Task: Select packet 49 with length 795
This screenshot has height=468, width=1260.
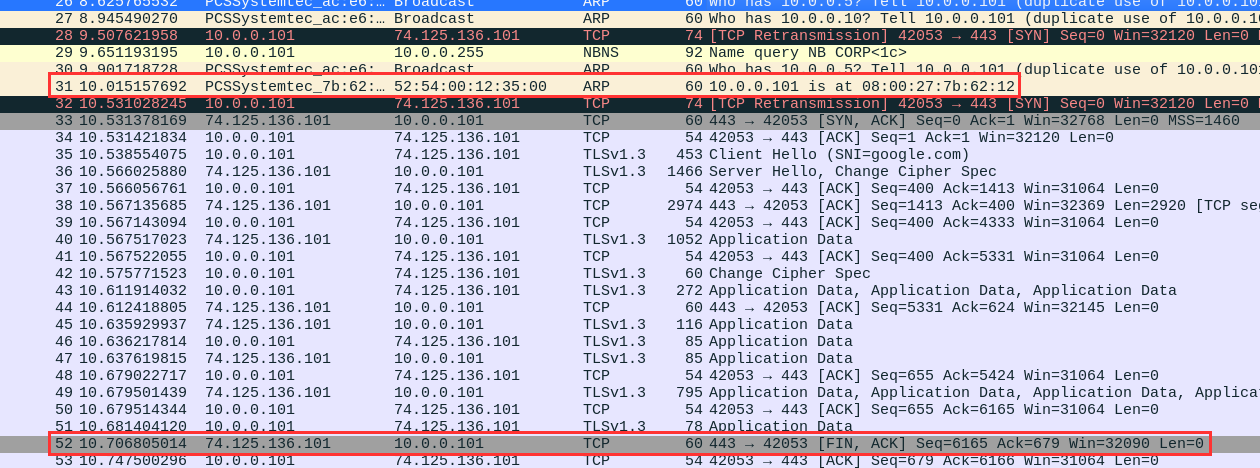Action: (x=630, y=392)
